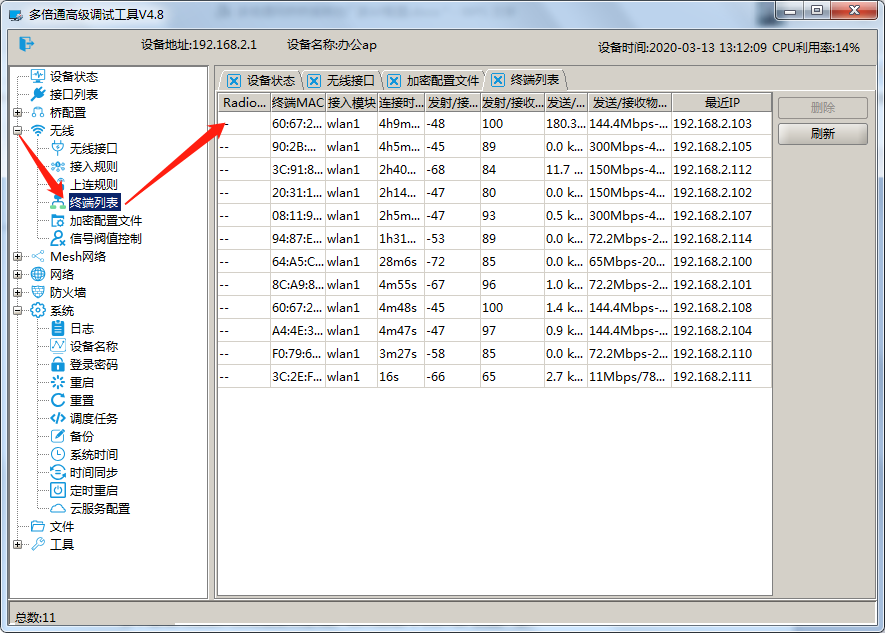Close the 设备状态 tab via its X icon
Screen dimensions: 885x633
tap(234, 81)
